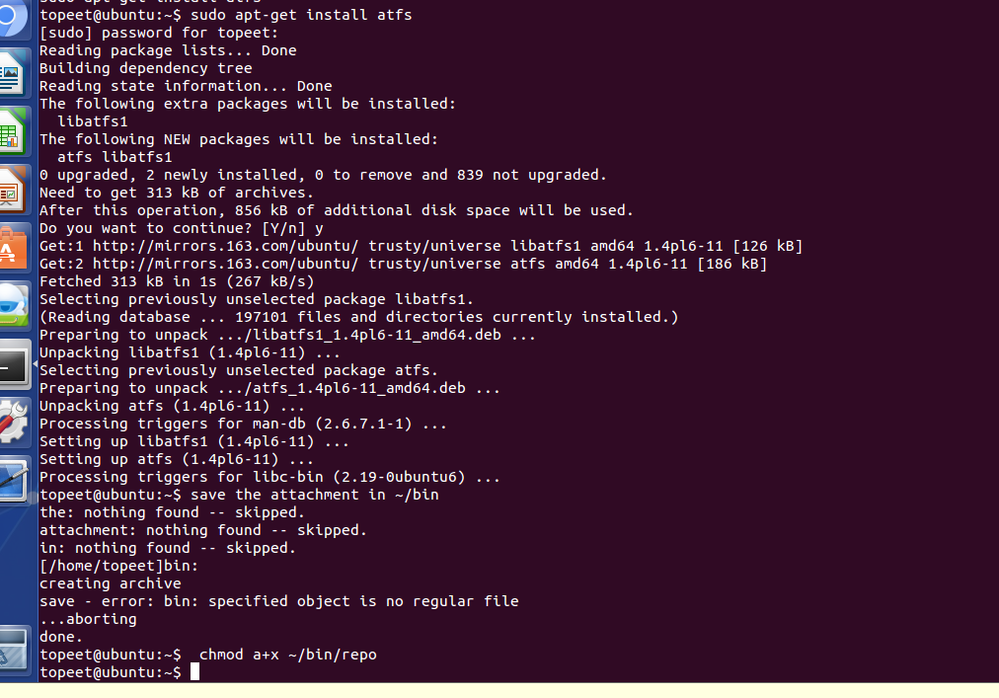Click the '[Y/n]' continue prompt line
The height and width of the screenshot is (698, 999).
pyautogui.click(x=181, y=228)
